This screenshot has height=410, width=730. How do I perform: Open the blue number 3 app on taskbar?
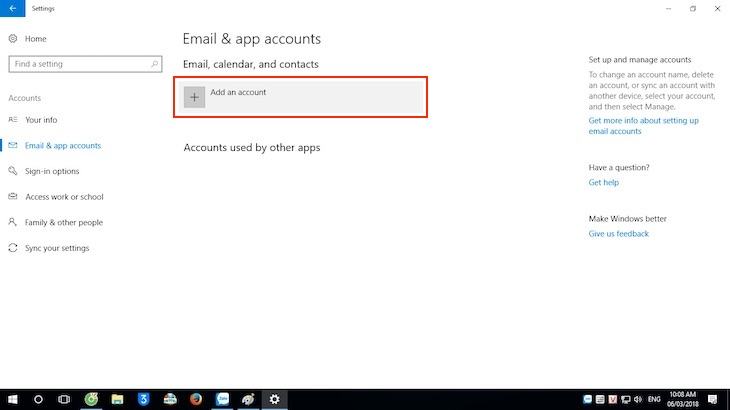(143, 399)
